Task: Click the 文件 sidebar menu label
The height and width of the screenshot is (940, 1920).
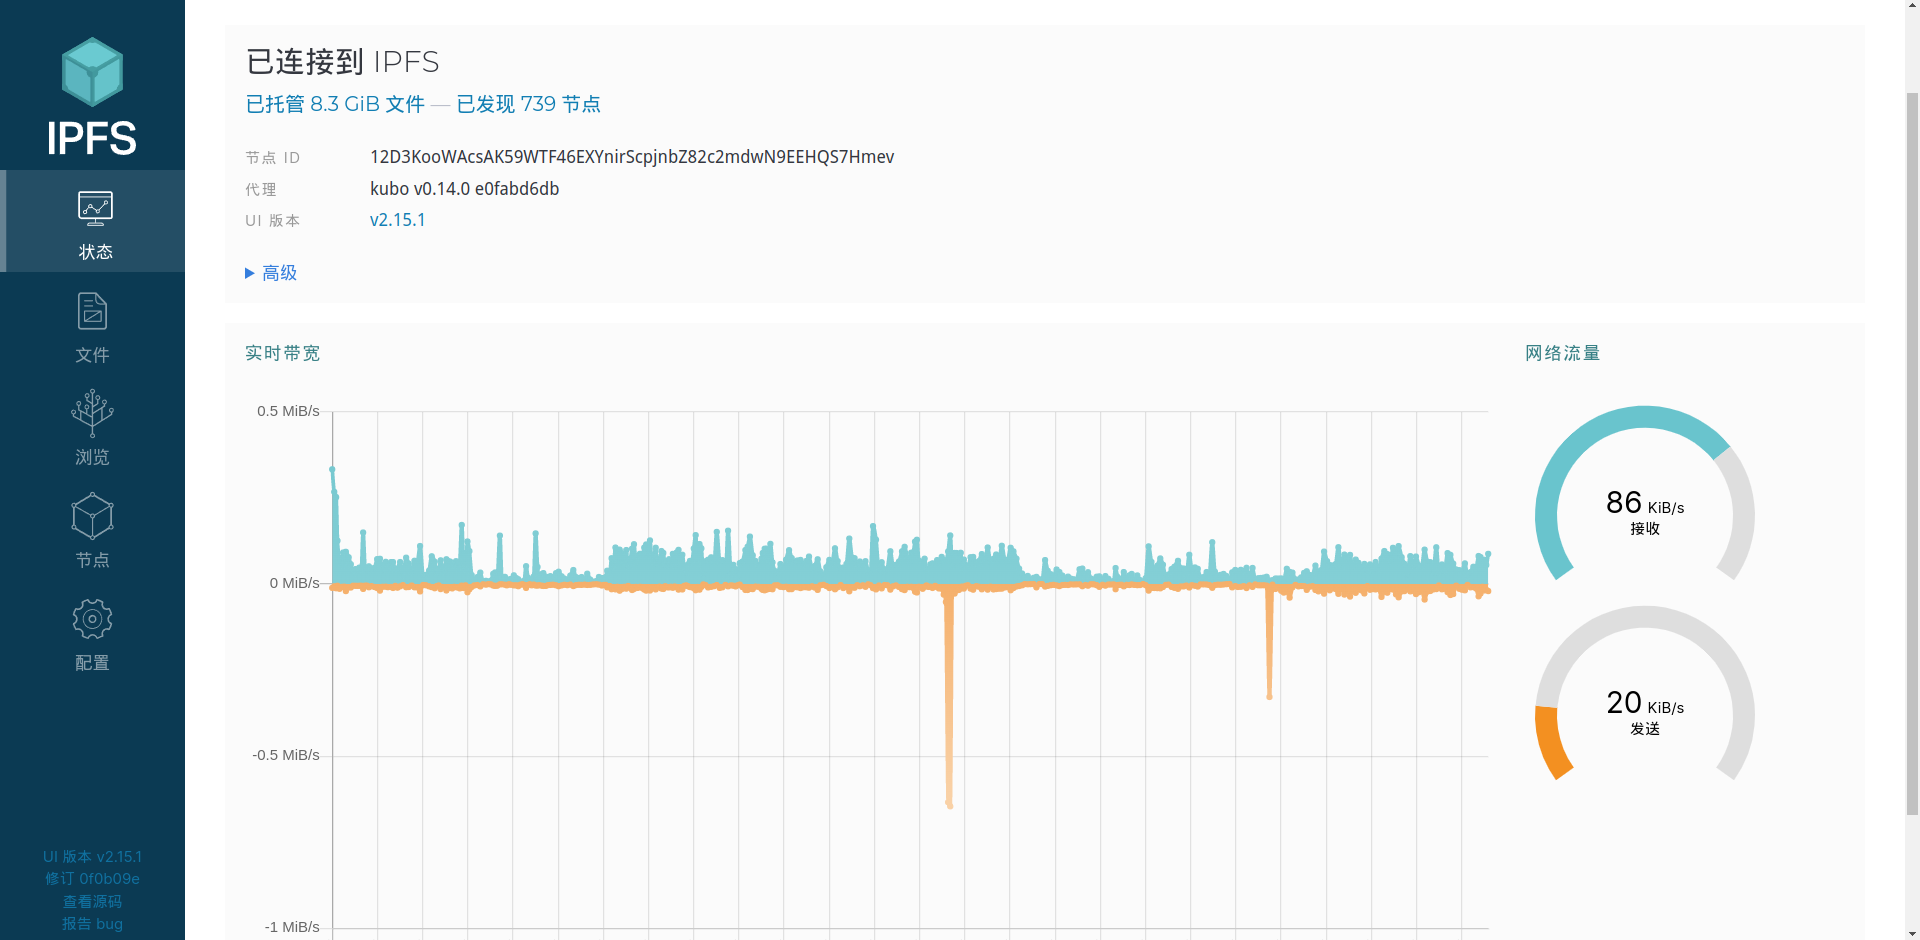Action: tap(92, 355)
